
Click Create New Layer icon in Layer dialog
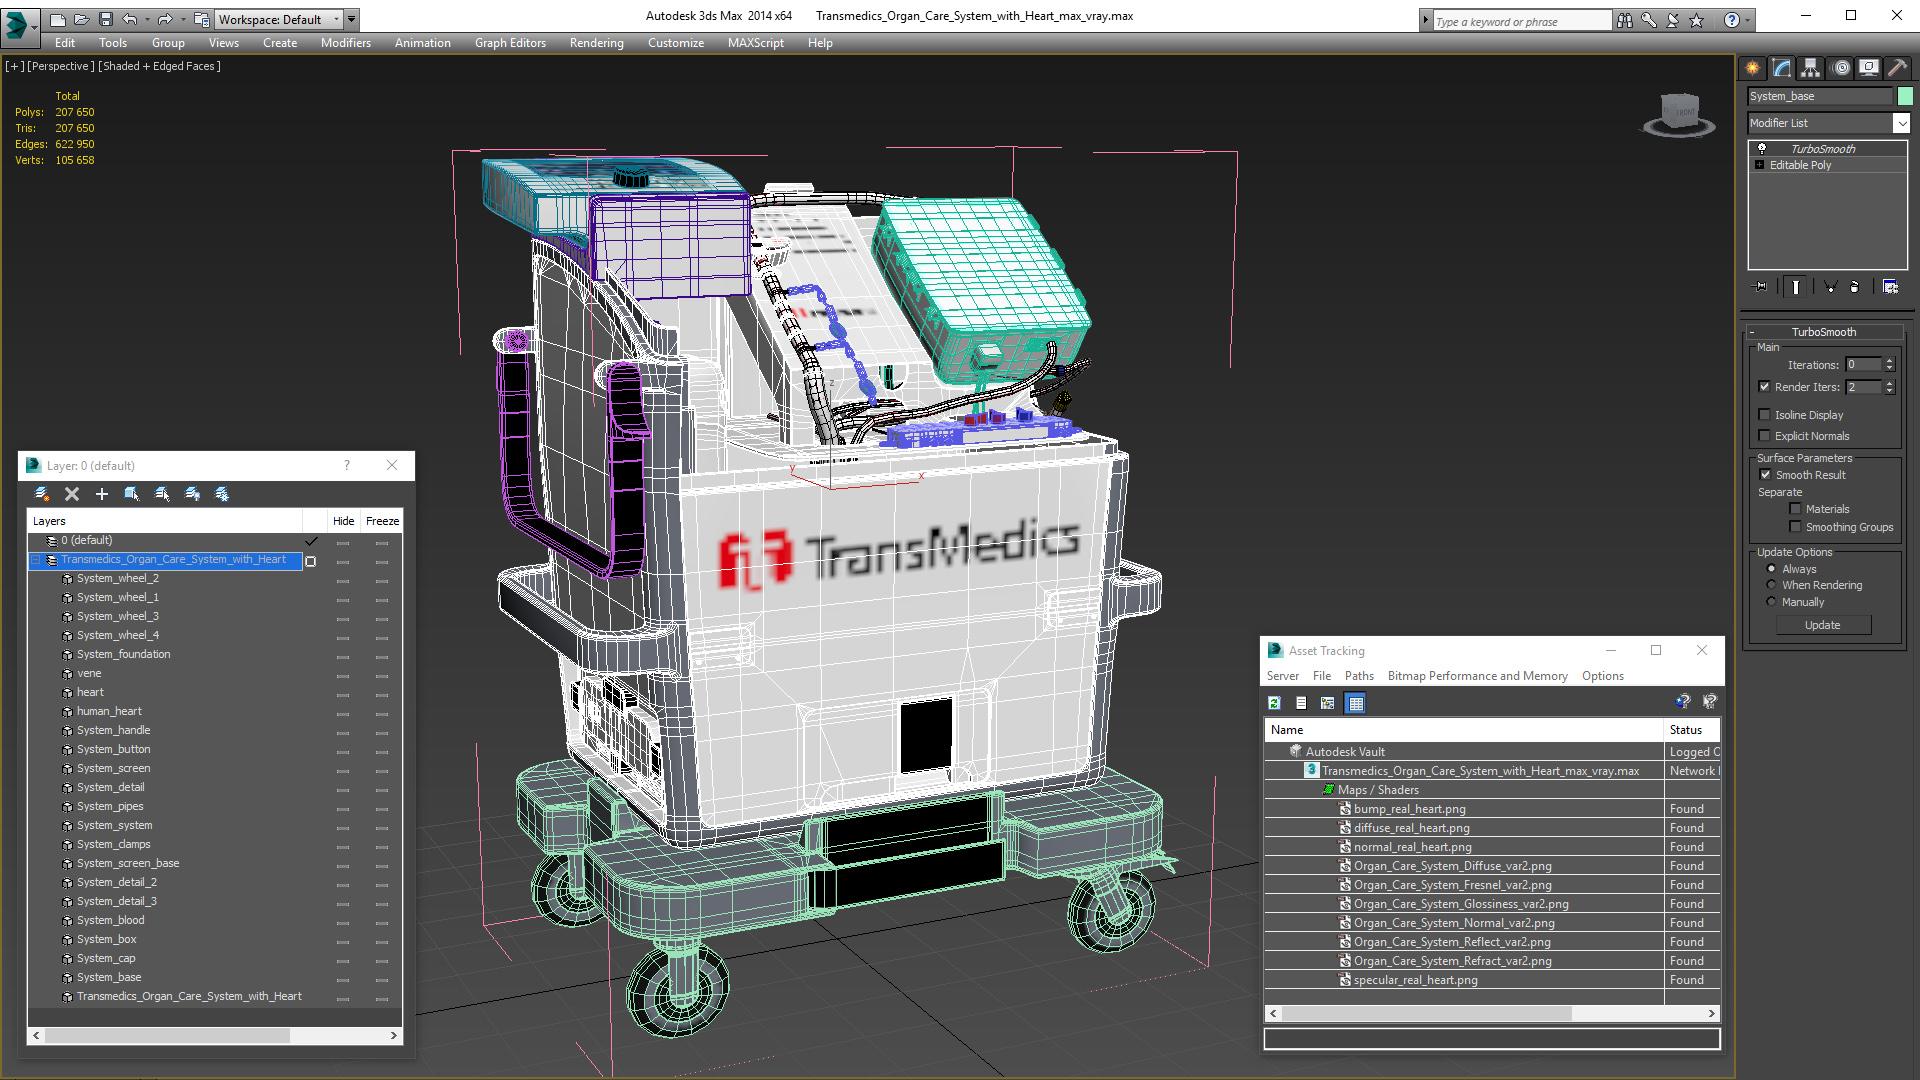[42, 494]
